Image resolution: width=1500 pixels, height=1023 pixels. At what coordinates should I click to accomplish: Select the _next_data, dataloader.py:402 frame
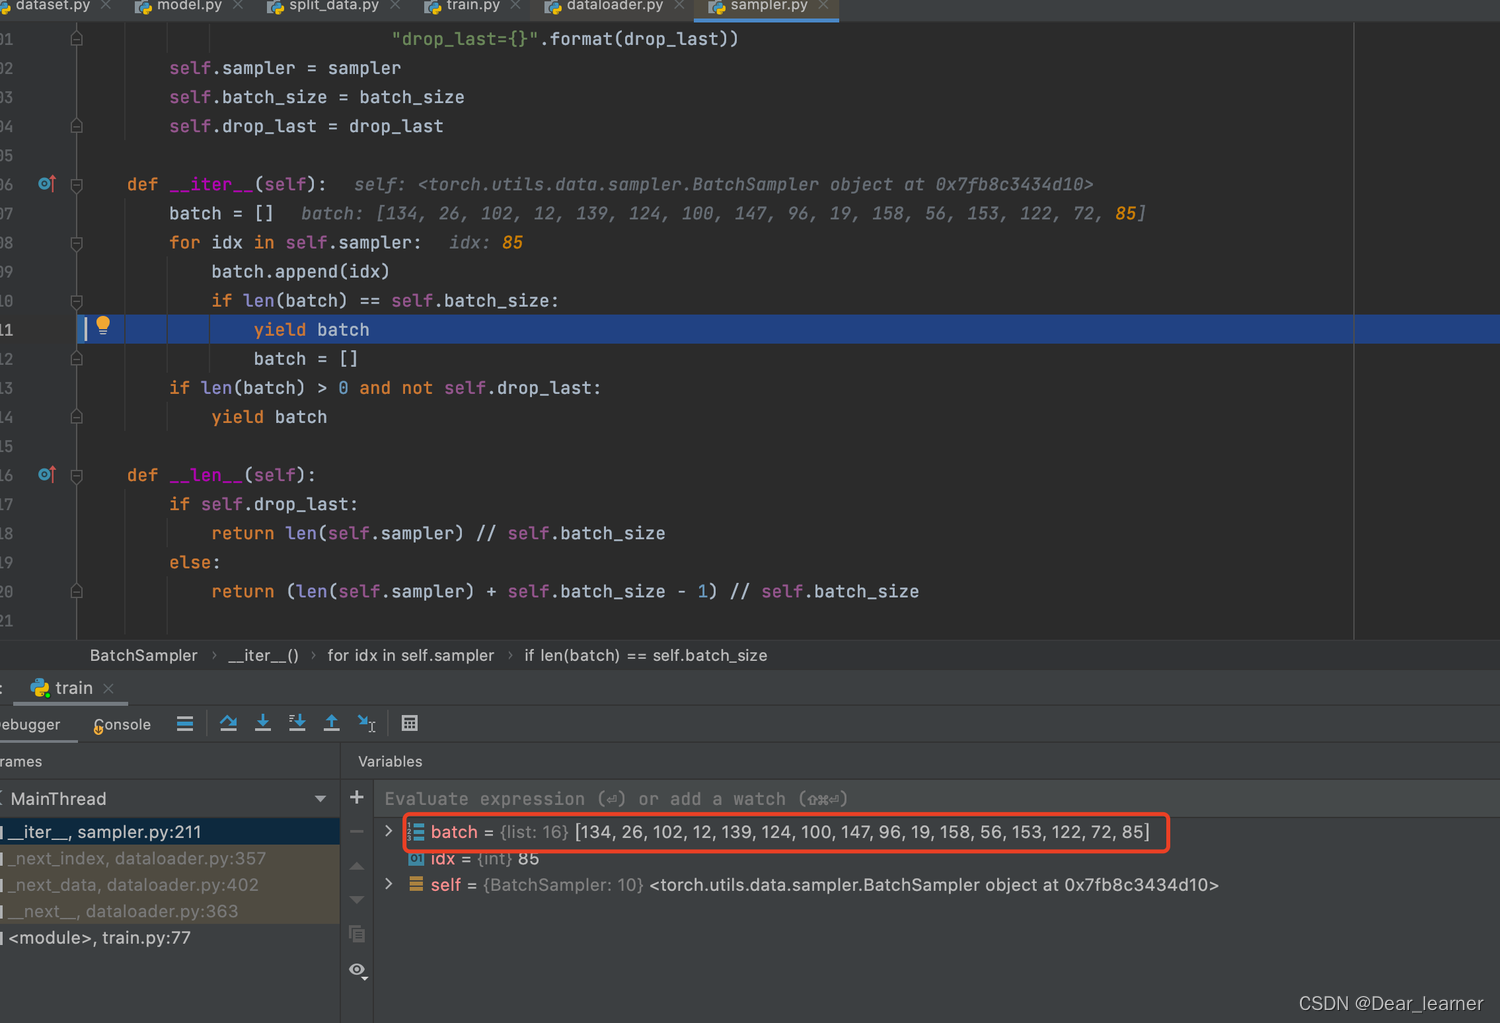170,884
